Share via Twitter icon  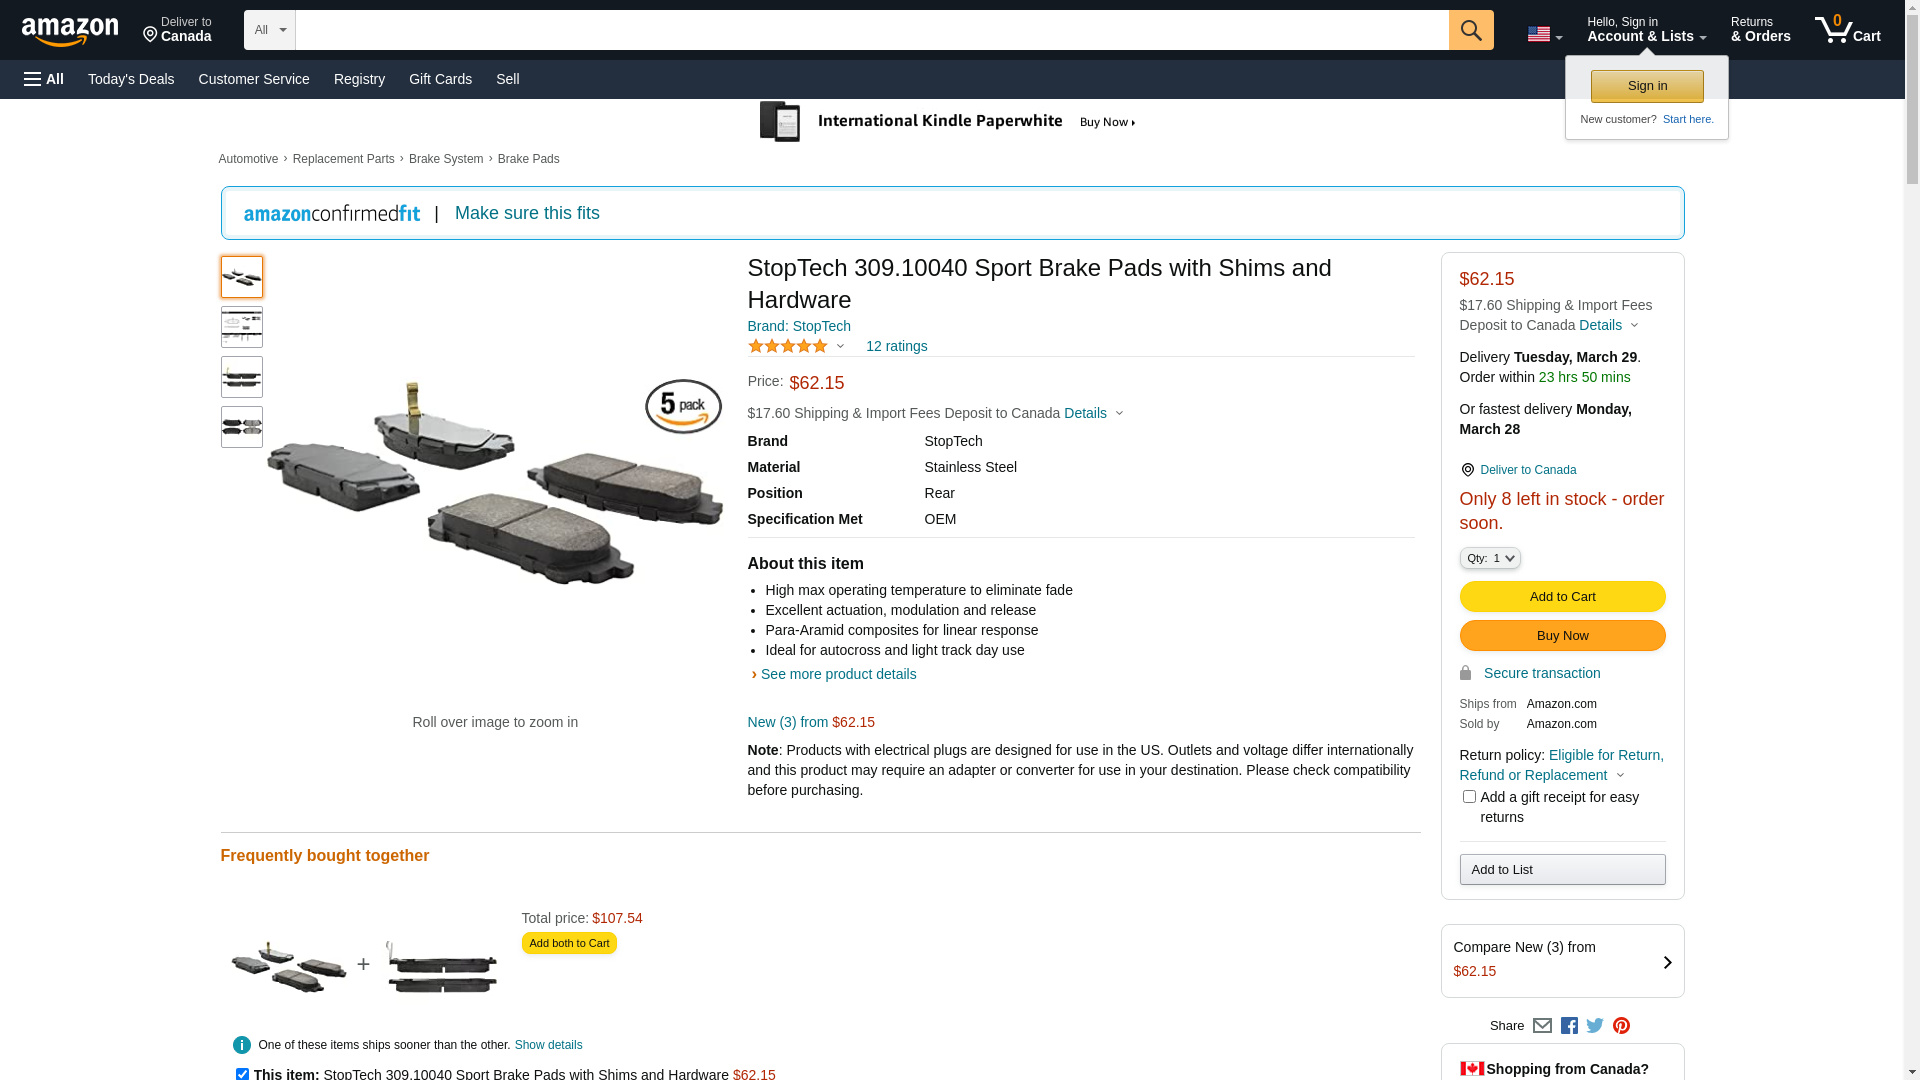point(1595,1026)
